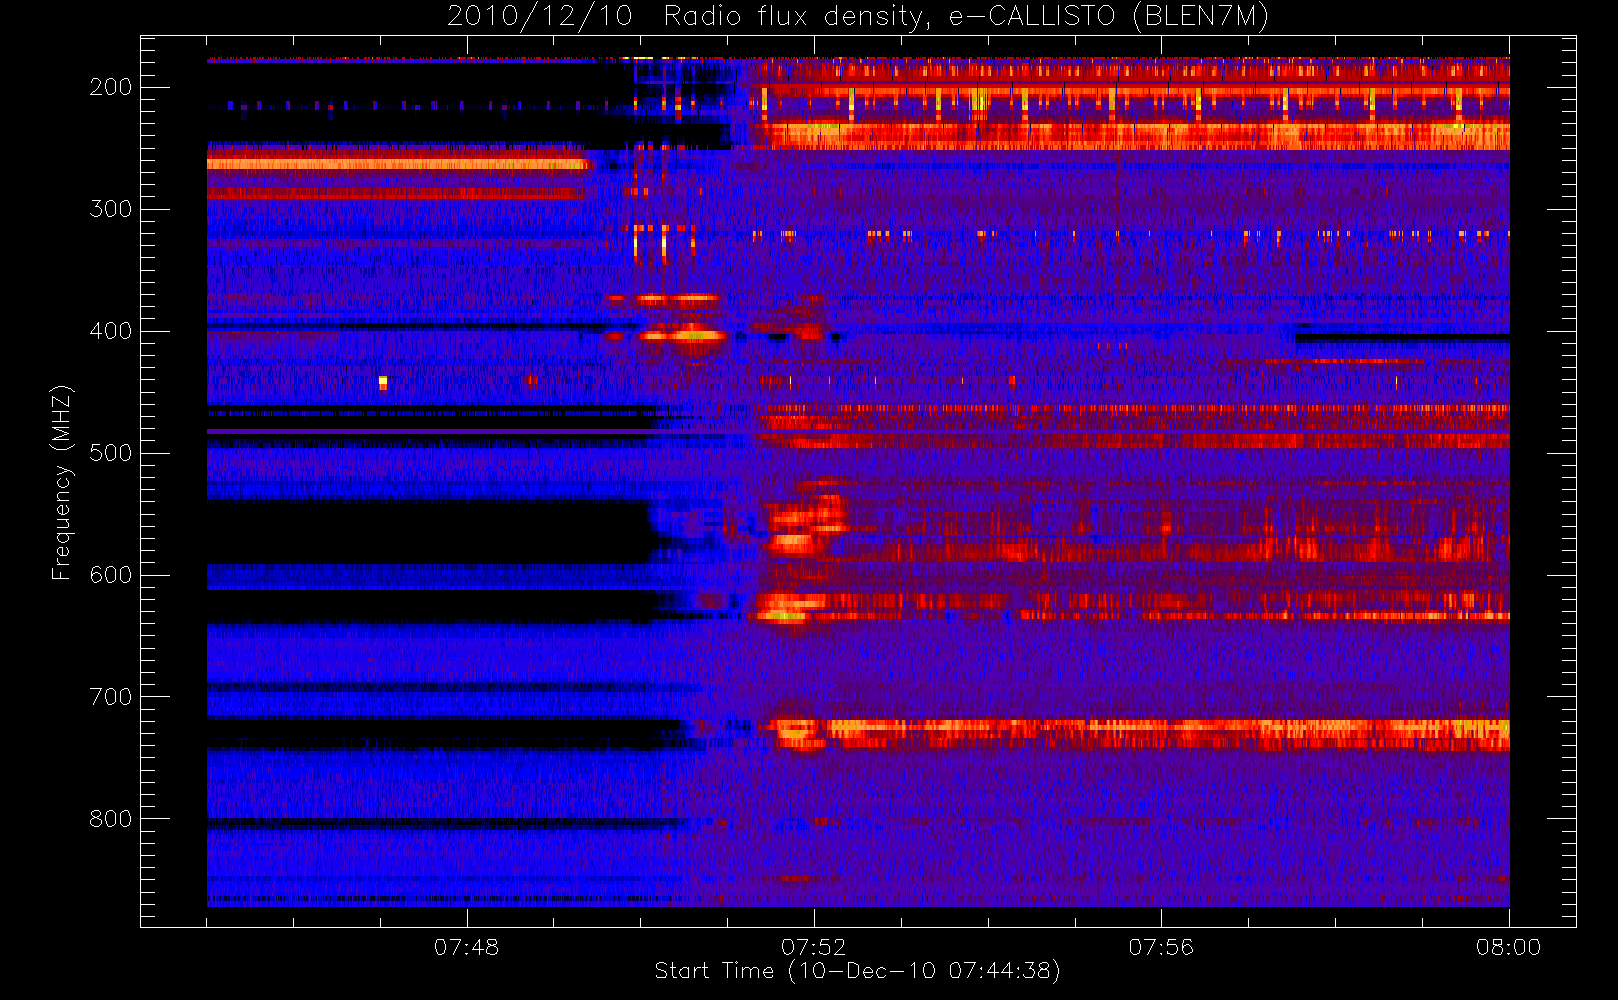This screenshot has width=1618, height=1000.
Task: Click the 07:52 time tick label
Action: click(x=813, y=947)
